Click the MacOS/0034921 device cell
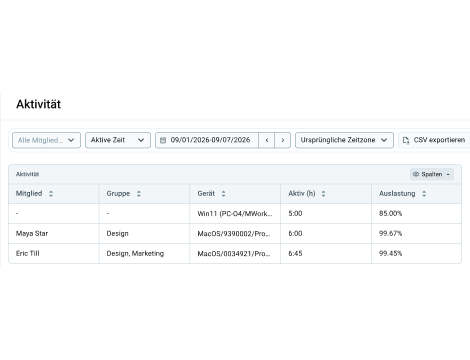470x360 pixels. (x=235, y=253)
